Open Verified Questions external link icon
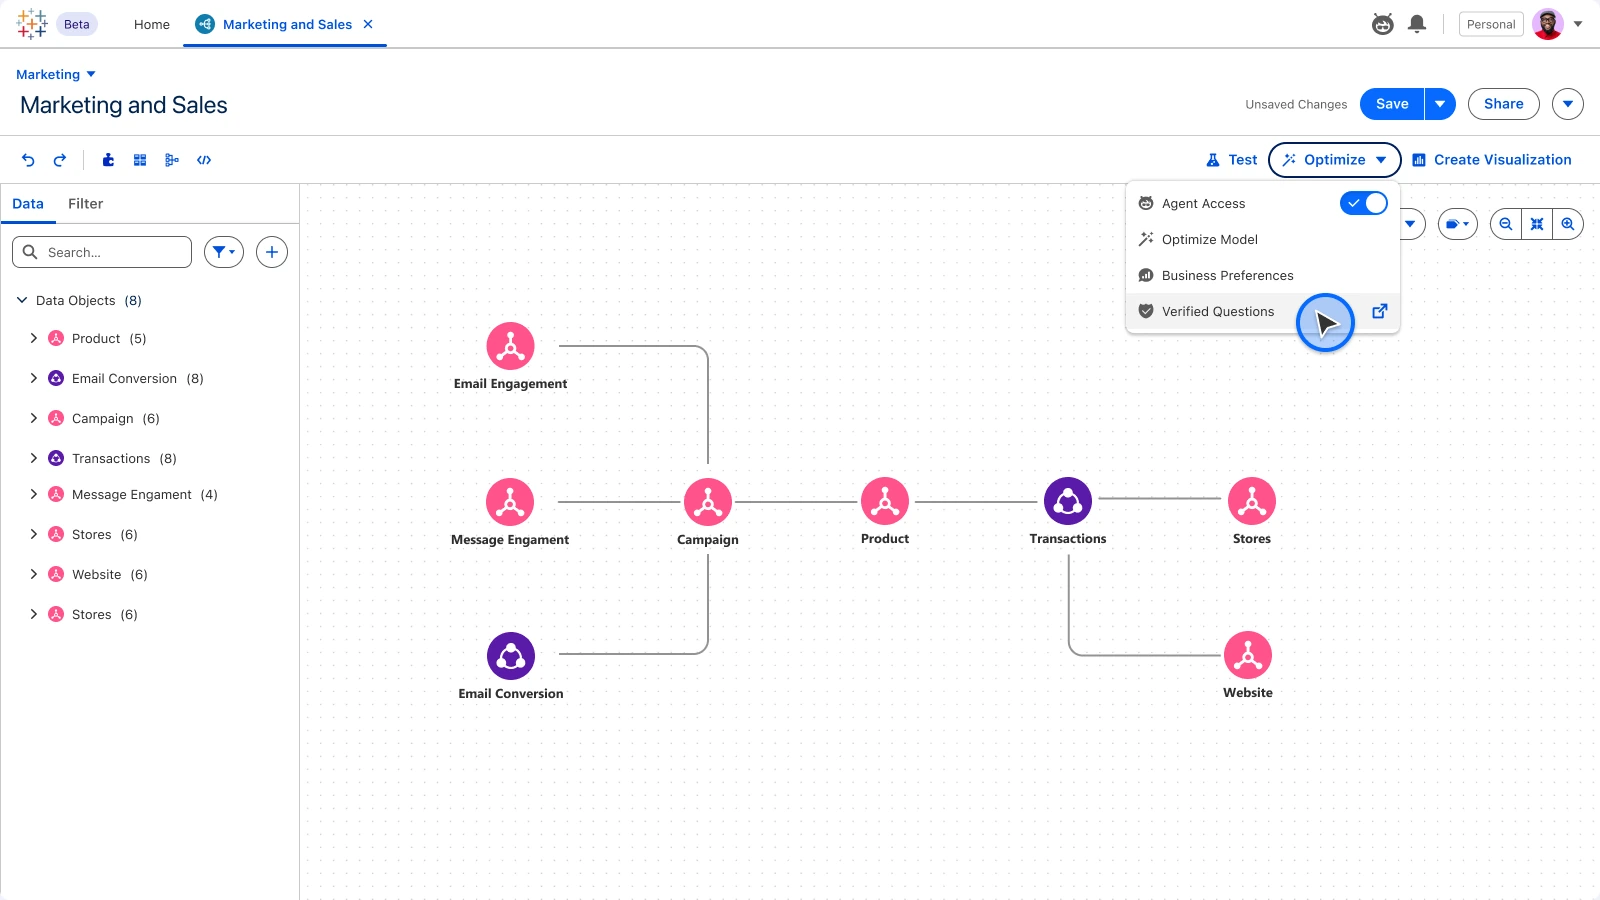This screenshot has height=900, width=1600. 1380,311
